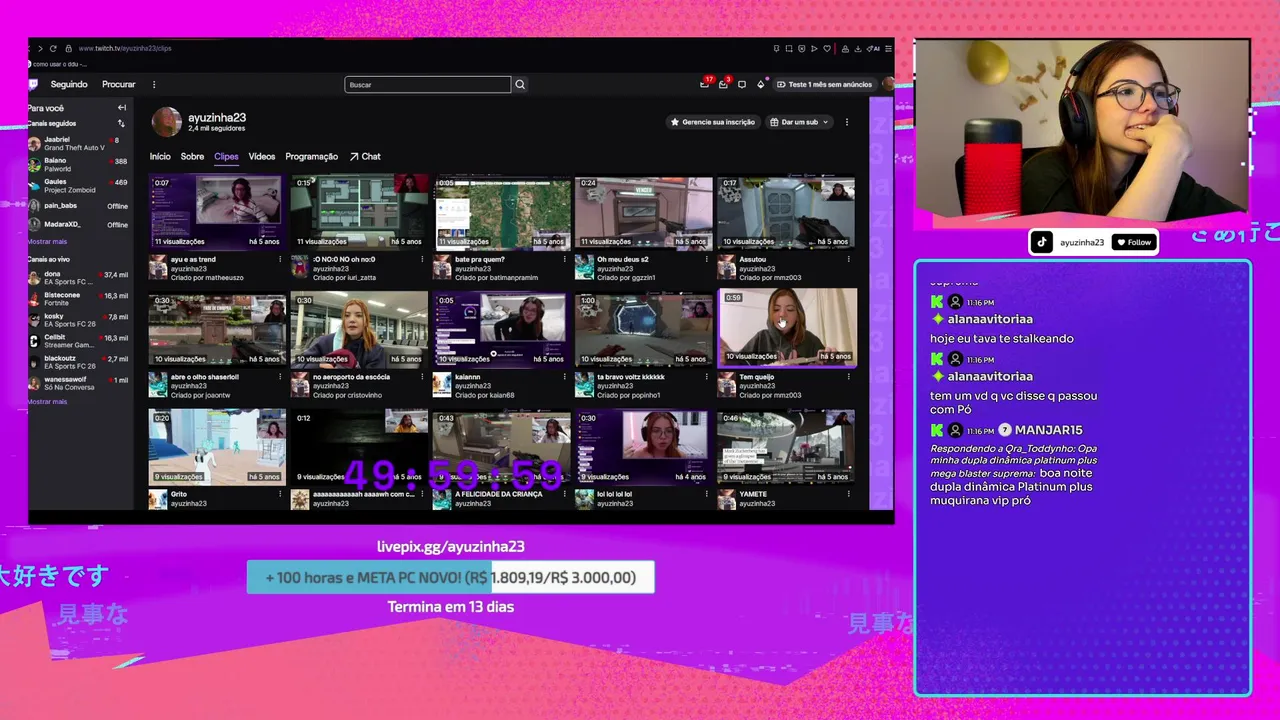Click the Follow button under the webcam
Screen dimensions: 1280x720
pyautogui.click(x=1134, y=242)
